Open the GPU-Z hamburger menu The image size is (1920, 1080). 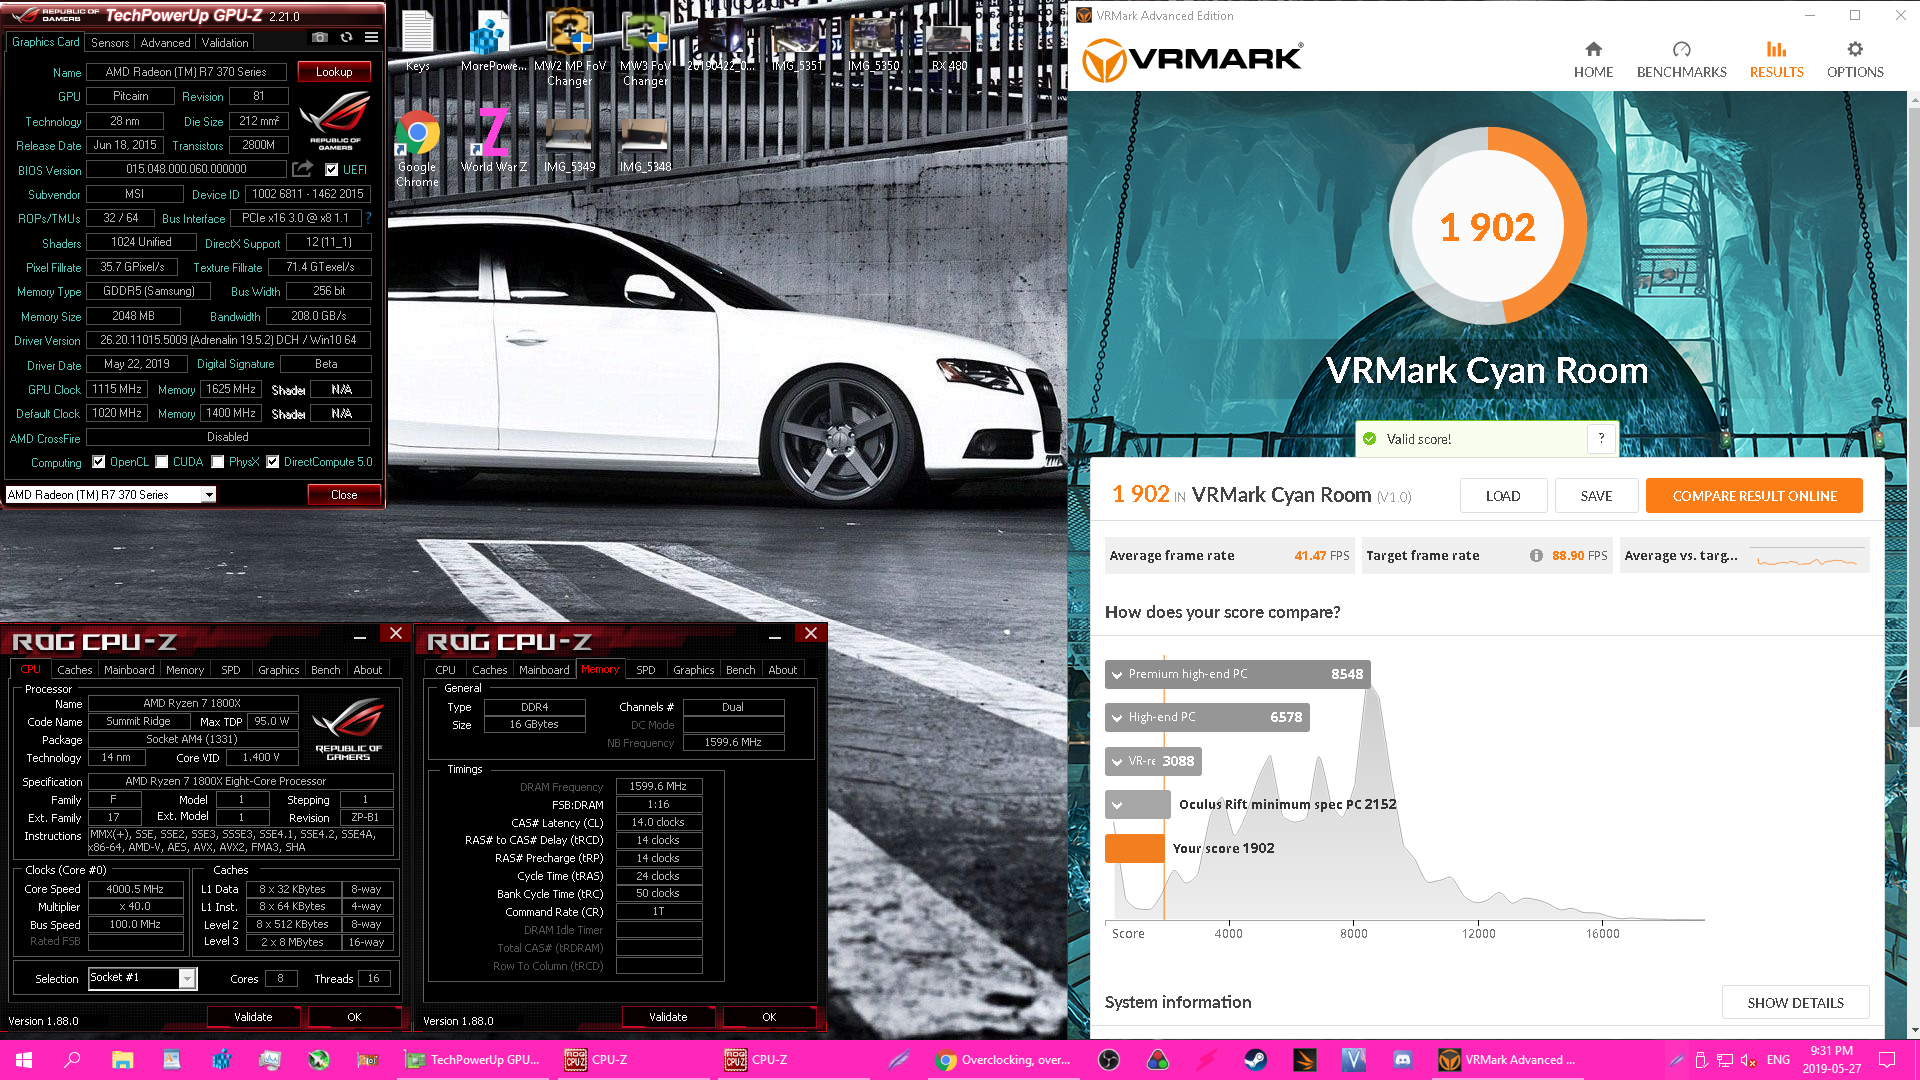tap(371, 38)
